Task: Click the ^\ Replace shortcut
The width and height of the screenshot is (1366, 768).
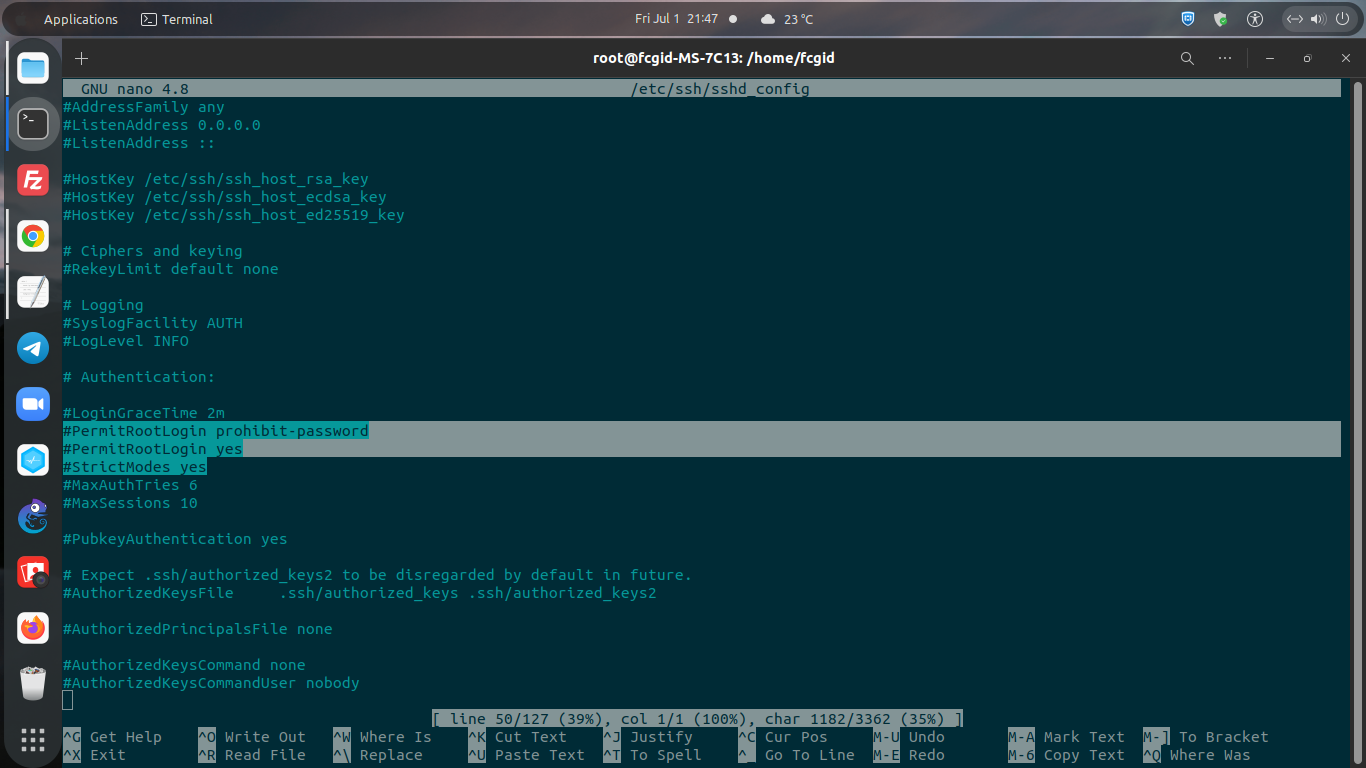Action: pos(378,755)
